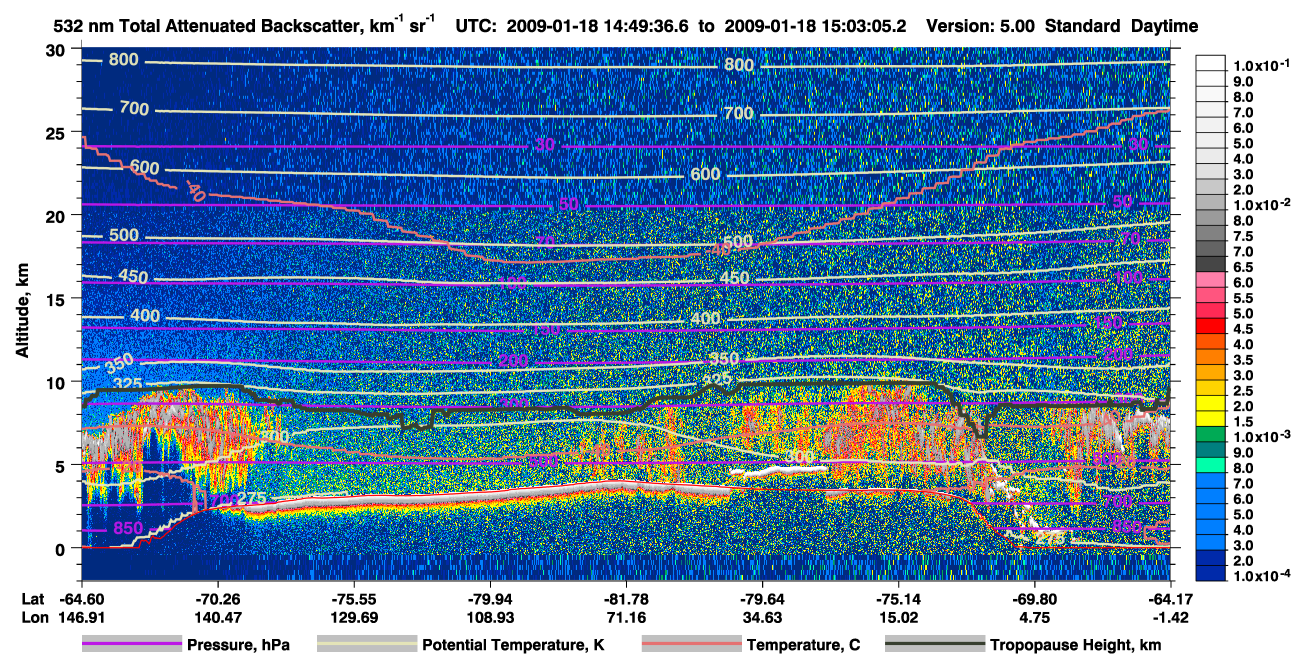Viewport: 1300px width, 667px height.
Task: Click the purple Pressure legend line sample
Action: (131, 645)
